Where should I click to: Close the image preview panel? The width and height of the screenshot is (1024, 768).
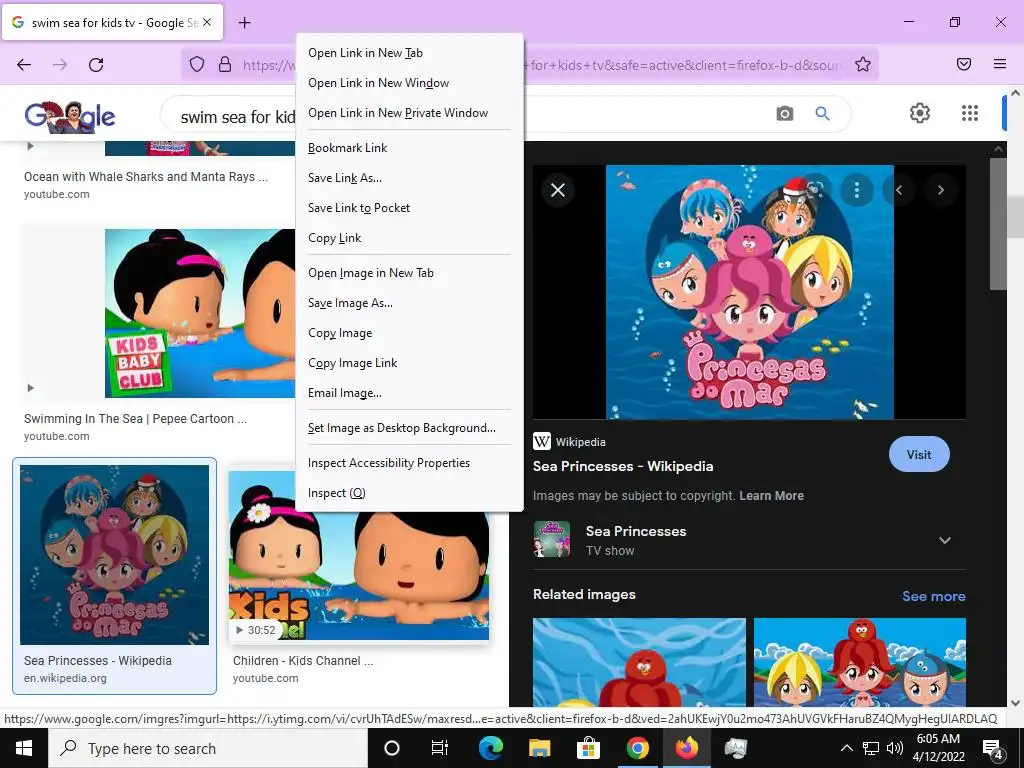(558, 190)
